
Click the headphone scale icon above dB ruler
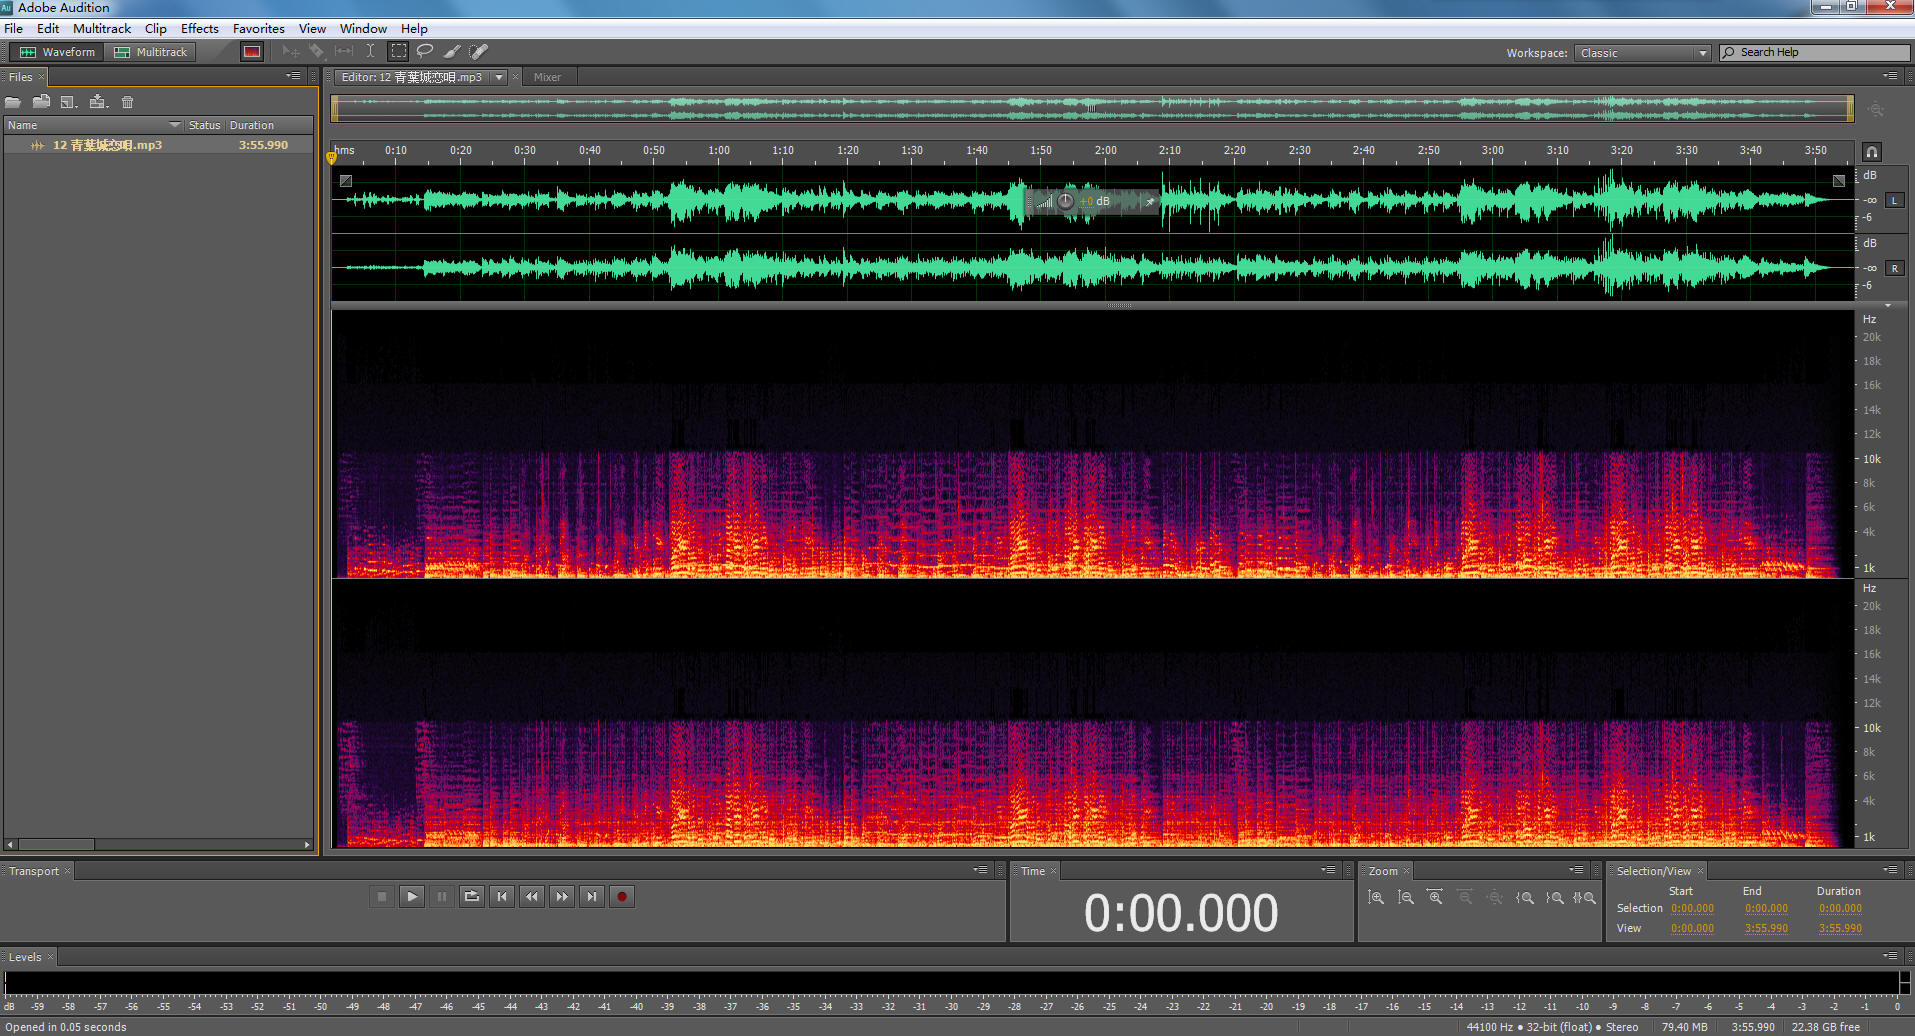click(1872, 152)
